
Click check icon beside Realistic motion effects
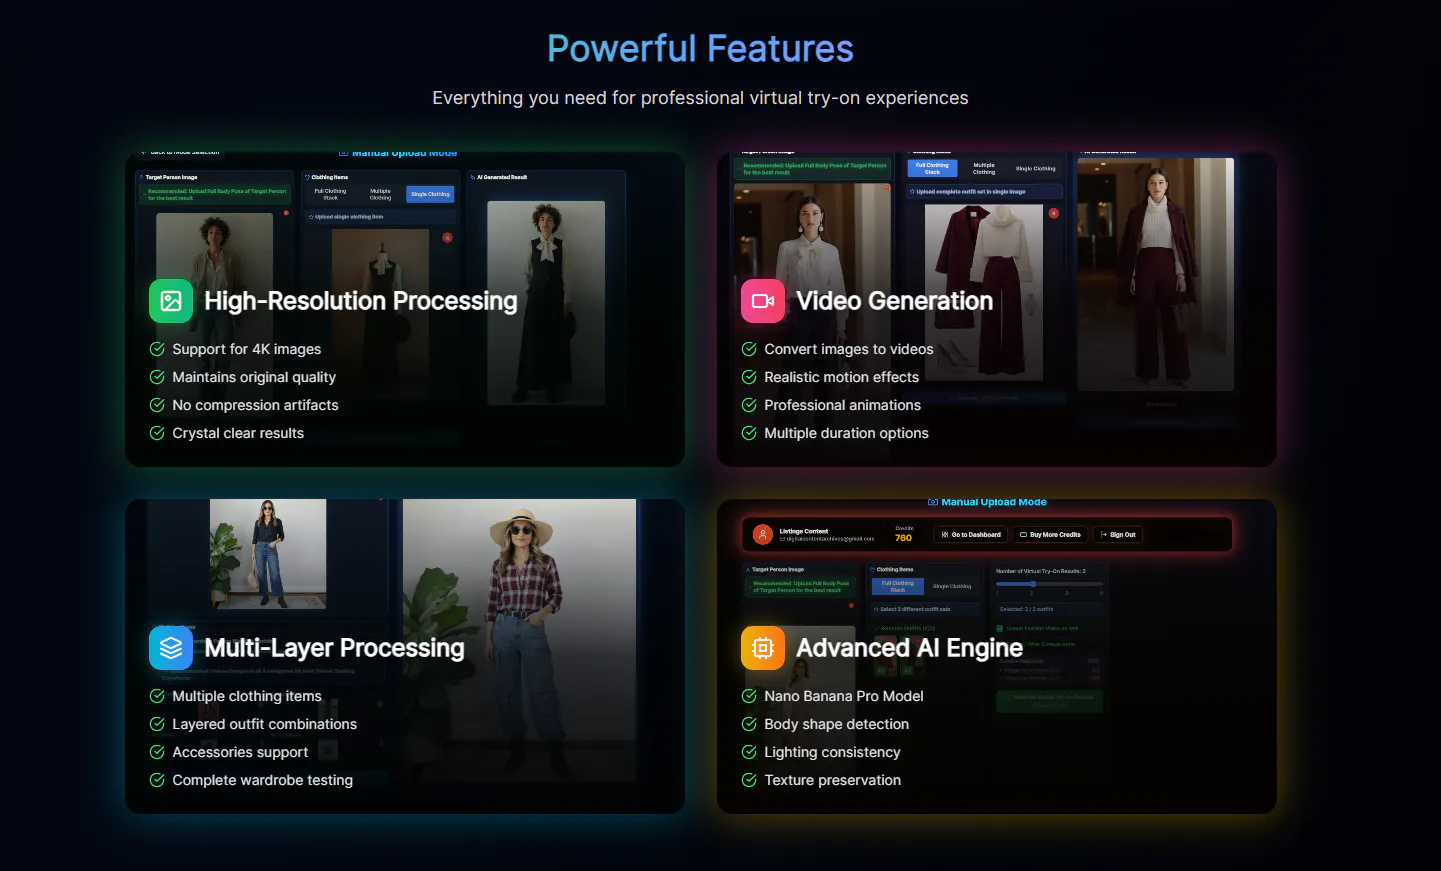click(749, 377)
